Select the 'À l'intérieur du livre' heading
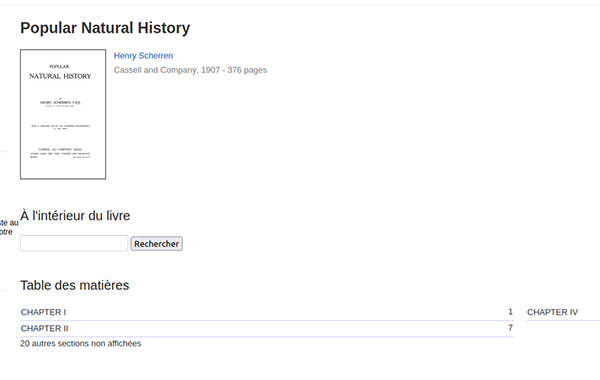 click(75, 216)
